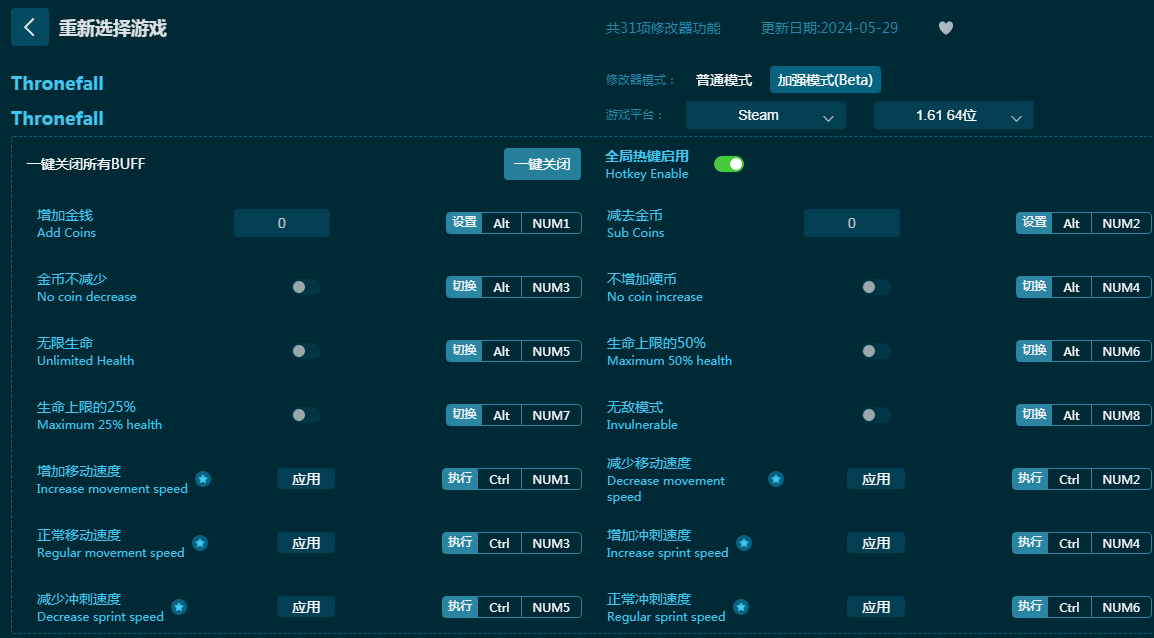This screenshot has width=1154, height=638.
Task: Click the 无敌模式 label text
Action: click(635, 407)
